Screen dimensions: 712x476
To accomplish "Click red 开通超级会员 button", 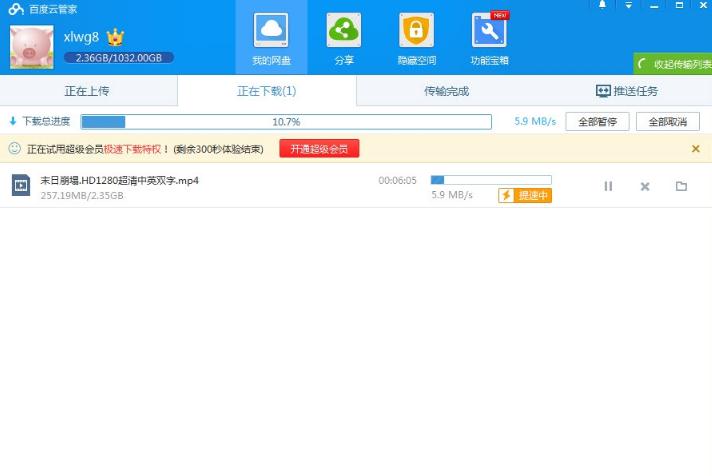I will 319,149.
